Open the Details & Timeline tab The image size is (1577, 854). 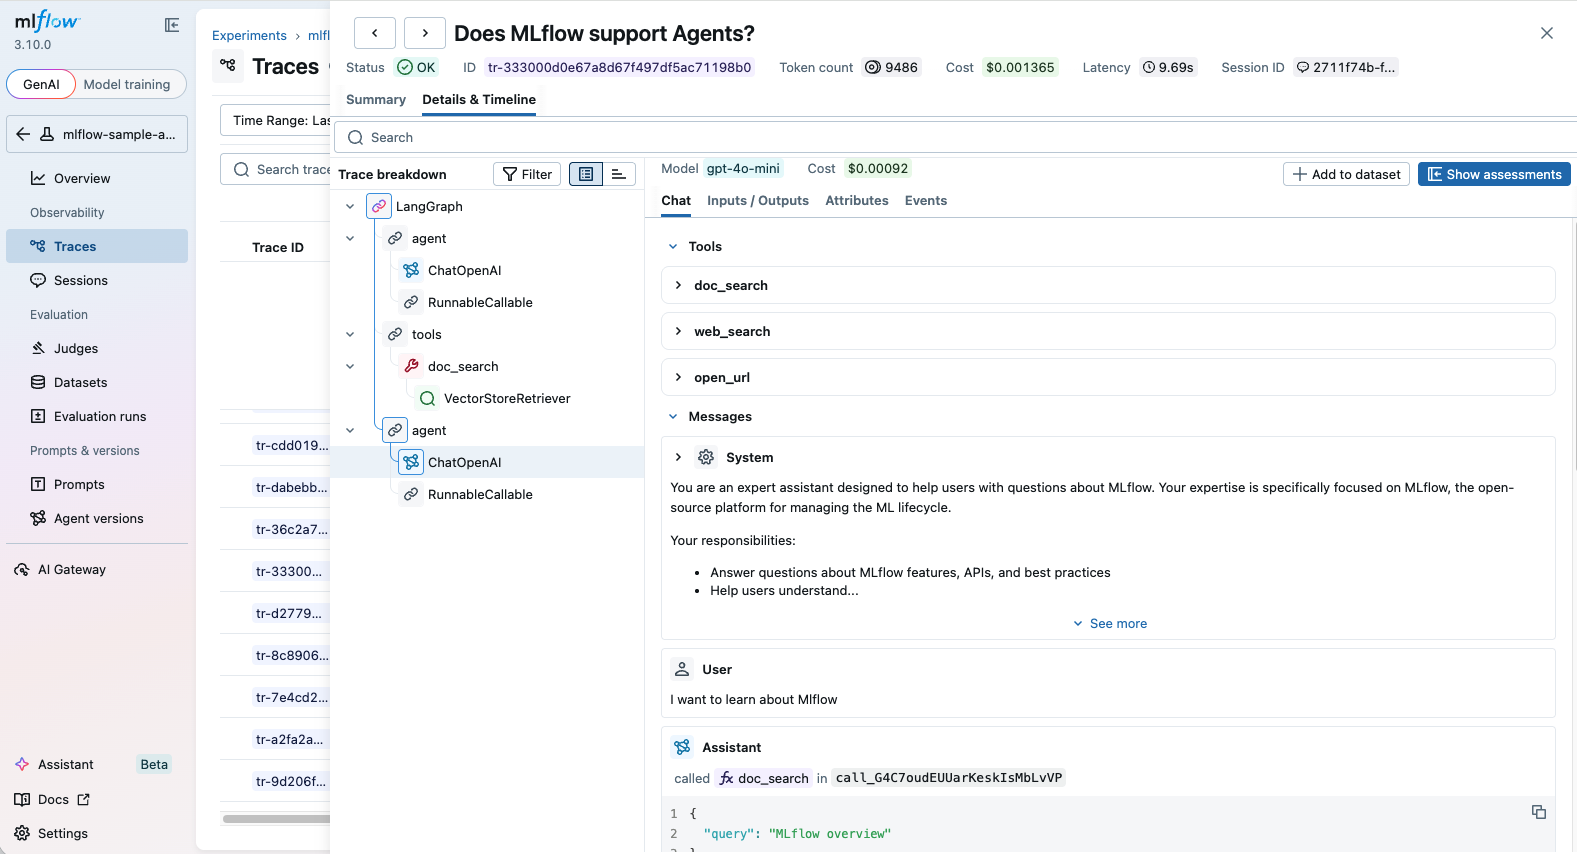coord(479,99)
